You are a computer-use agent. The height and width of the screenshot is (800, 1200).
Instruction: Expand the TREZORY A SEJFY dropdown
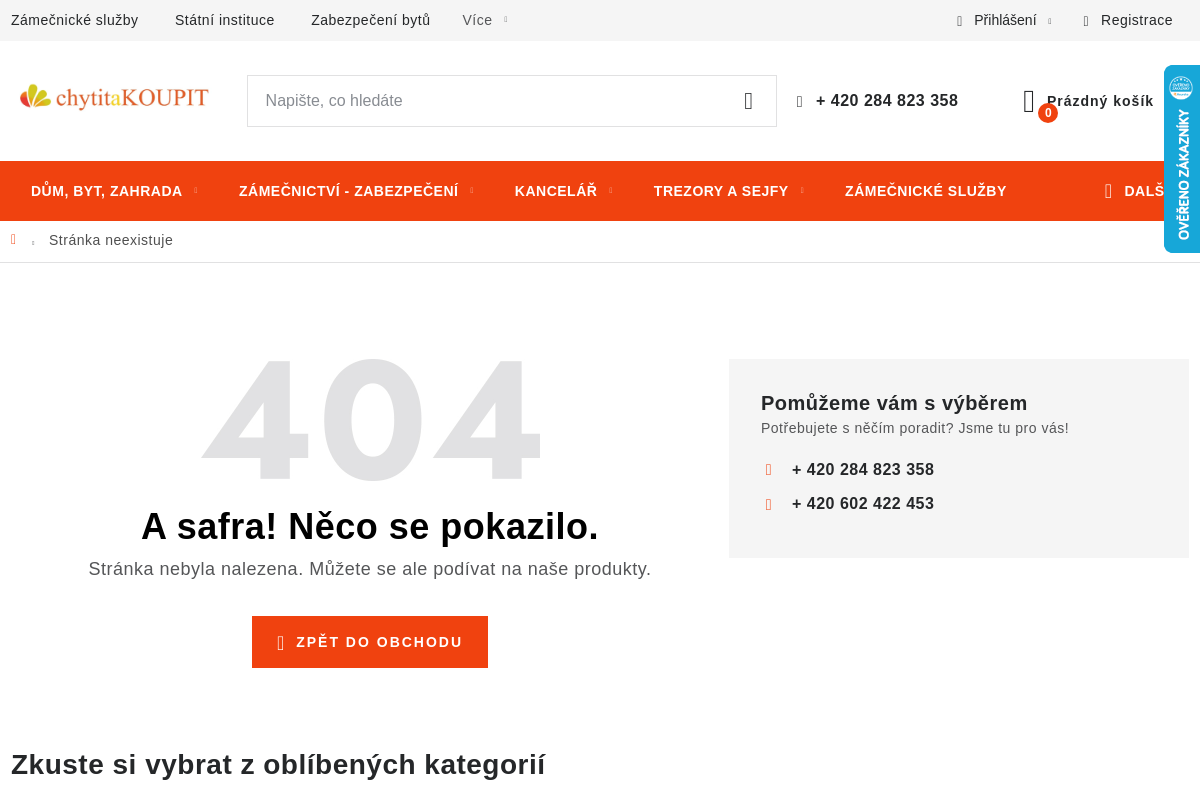pyautogui.click(x=721, y=190)
